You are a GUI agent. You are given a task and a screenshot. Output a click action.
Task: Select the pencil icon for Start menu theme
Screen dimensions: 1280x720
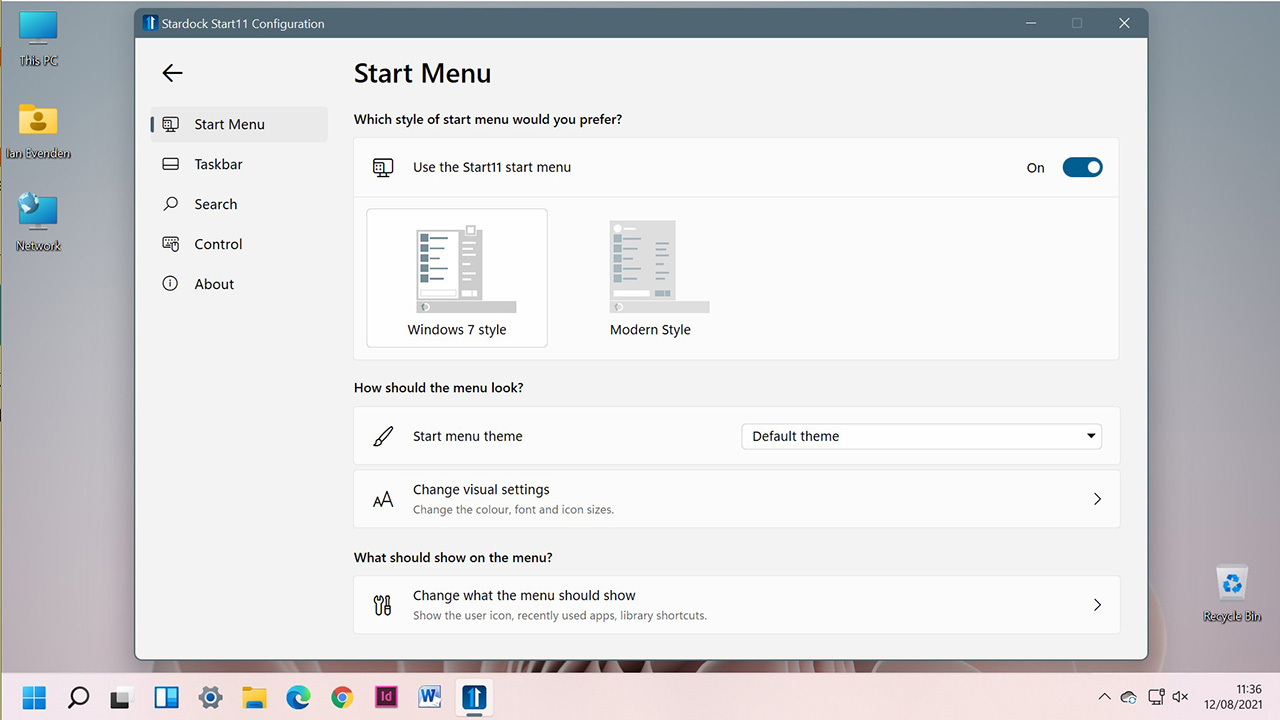(384, 436)
